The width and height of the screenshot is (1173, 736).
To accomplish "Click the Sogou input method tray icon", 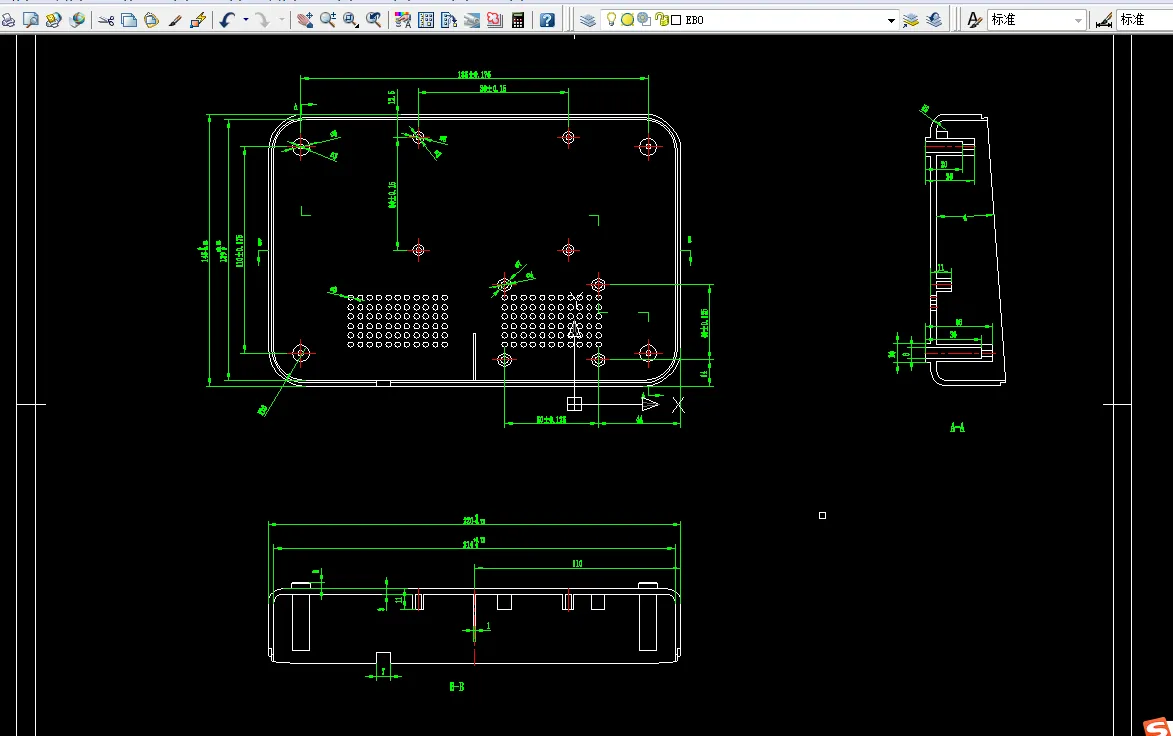I will 1159,727.
